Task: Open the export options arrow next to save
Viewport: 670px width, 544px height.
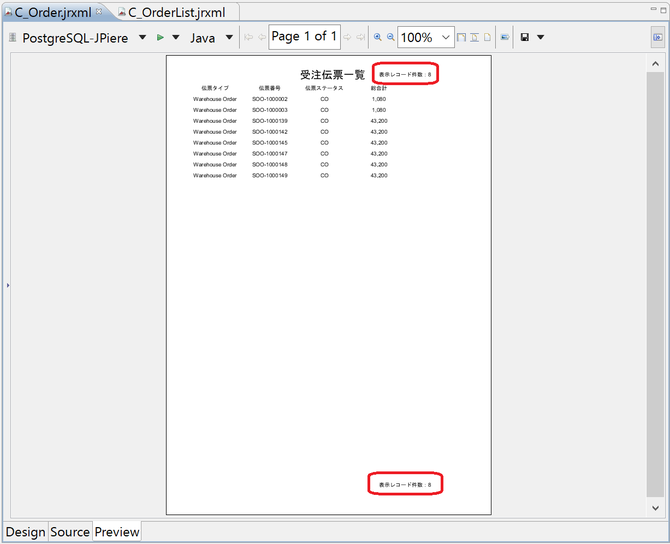Action: (541, 38)
